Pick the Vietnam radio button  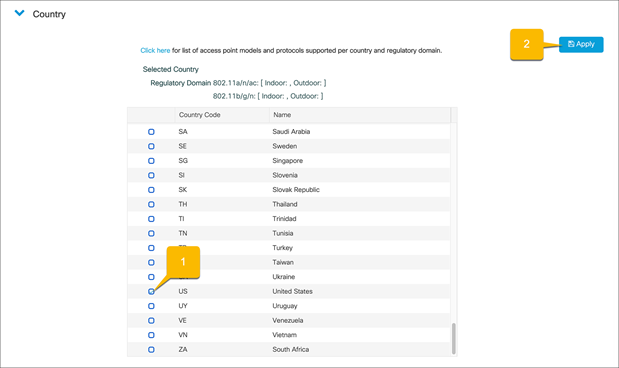(x=151, y=335)
